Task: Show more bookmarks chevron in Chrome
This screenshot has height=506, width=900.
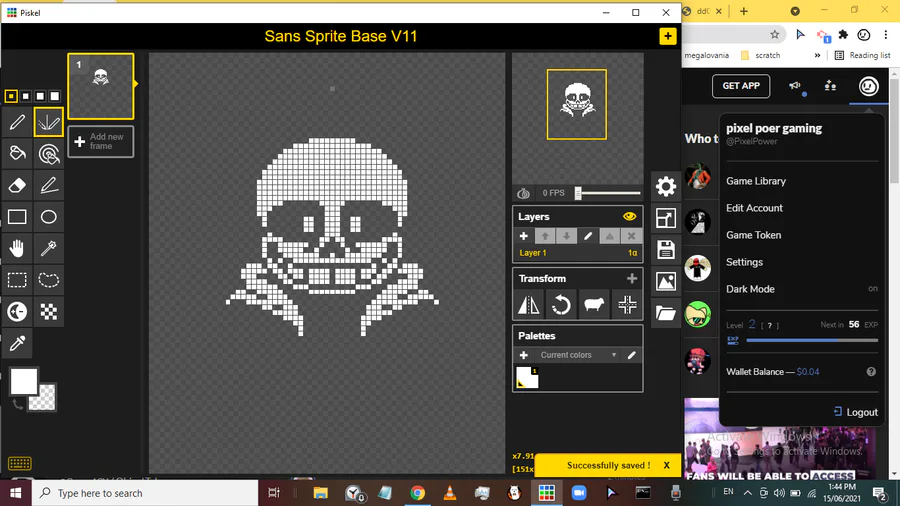Action: click(x=817, y=56)
